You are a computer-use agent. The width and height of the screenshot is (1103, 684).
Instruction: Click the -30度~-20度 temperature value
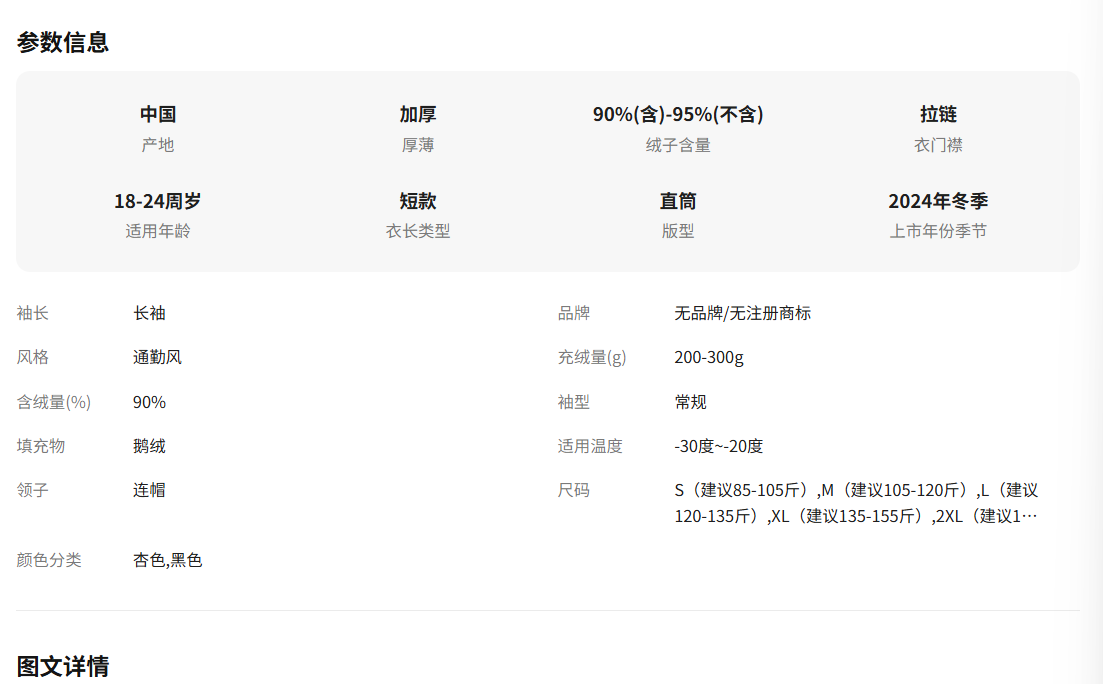pos(718,446)
